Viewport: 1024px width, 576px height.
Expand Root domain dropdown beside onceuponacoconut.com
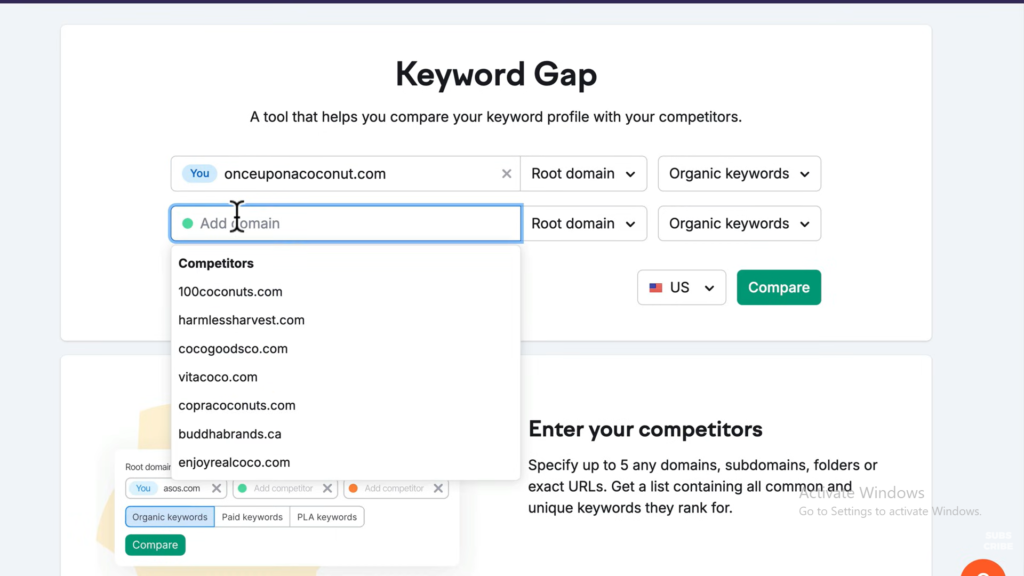coord(583,174)
